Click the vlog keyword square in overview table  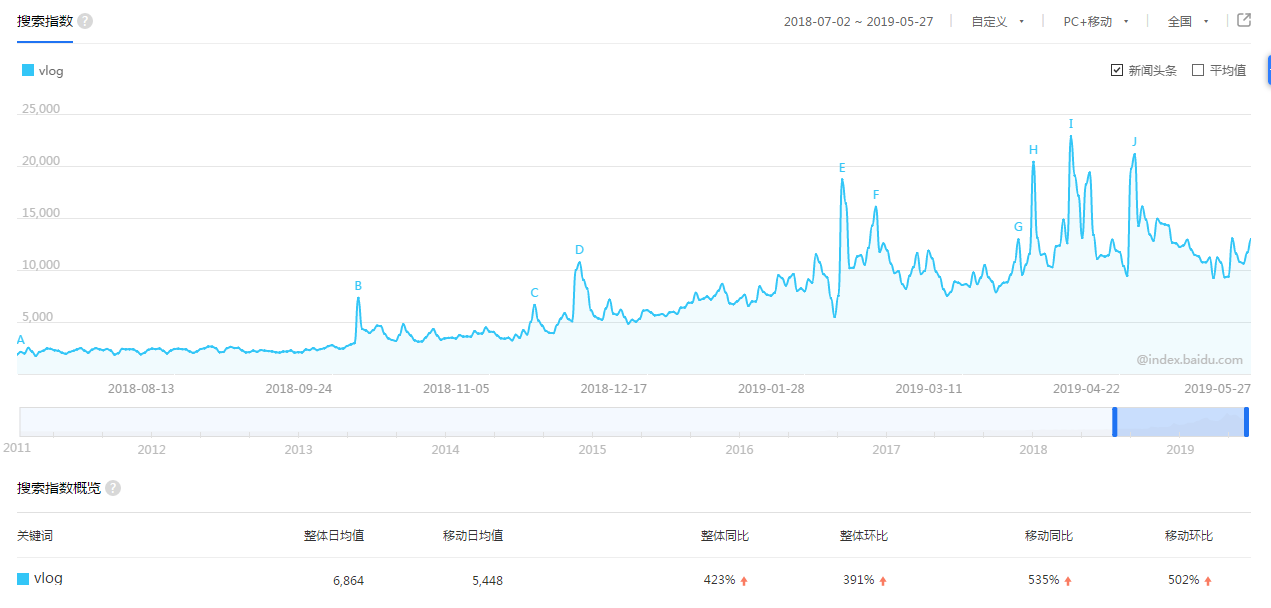[x=23, y=579]
